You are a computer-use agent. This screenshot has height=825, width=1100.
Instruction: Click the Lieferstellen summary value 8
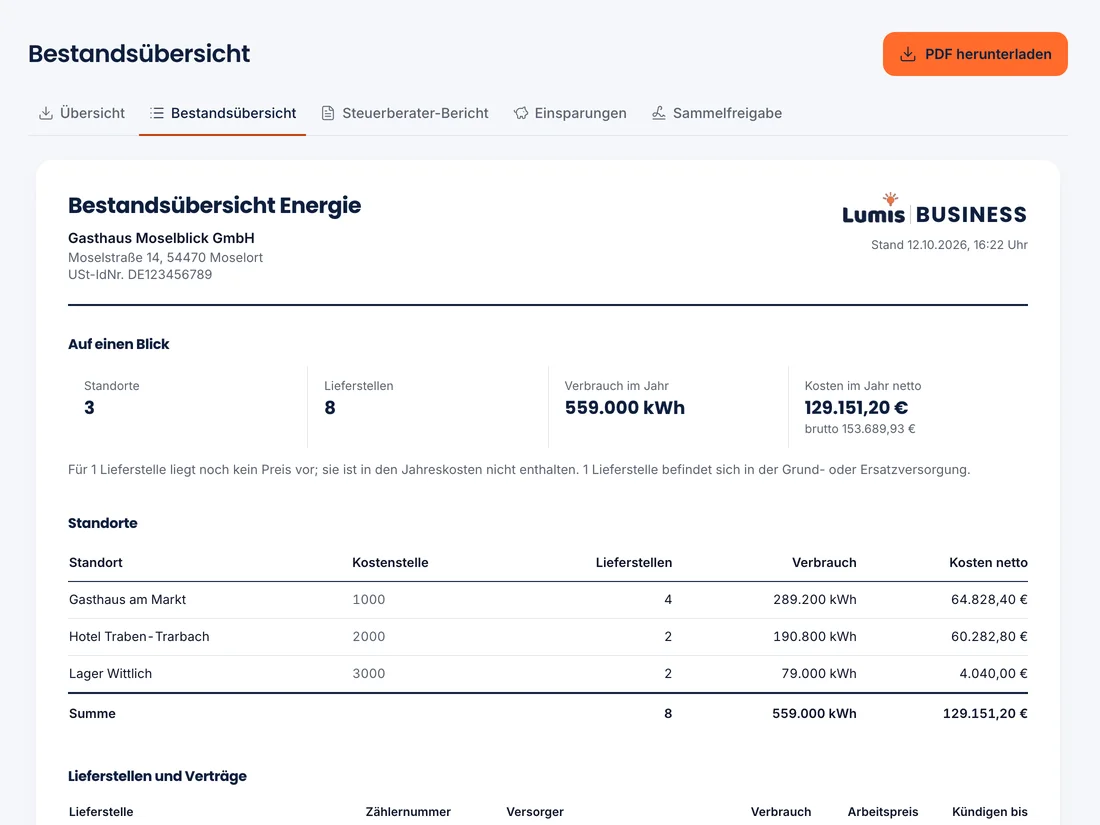(330, 408)
